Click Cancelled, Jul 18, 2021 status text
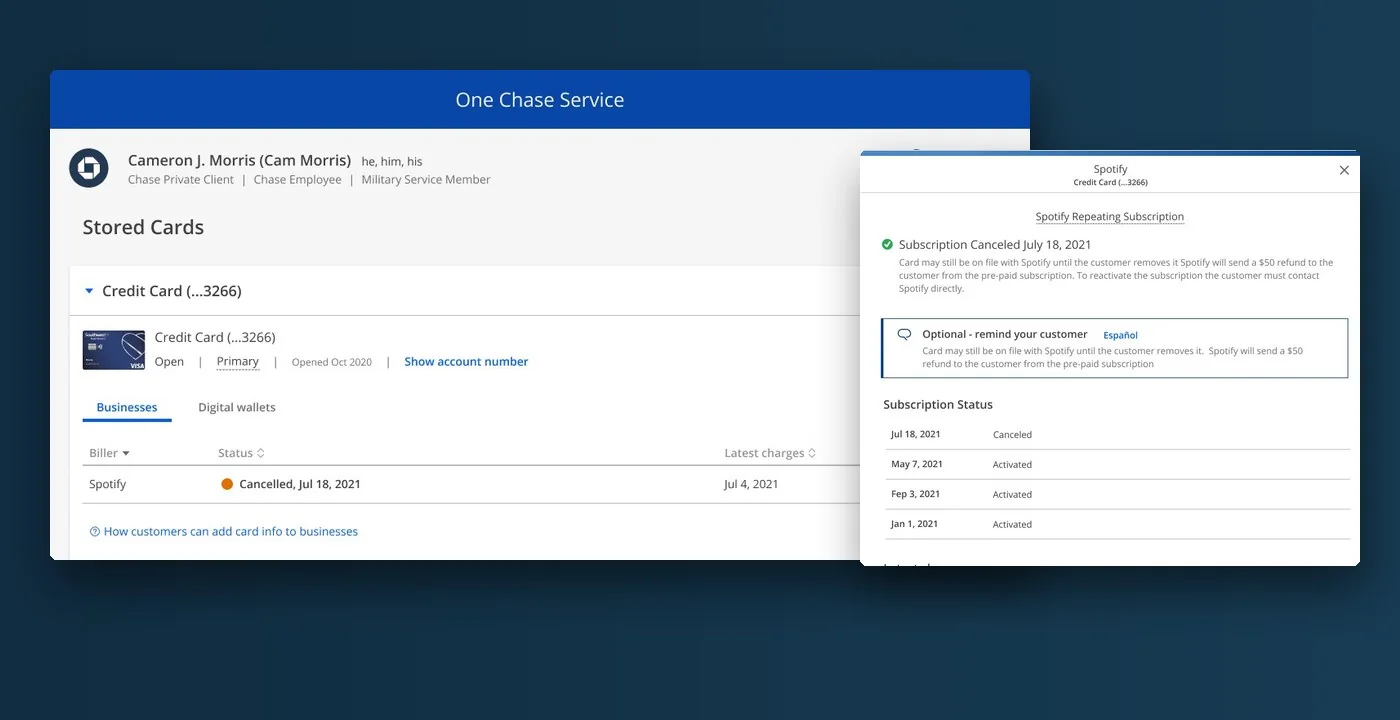This screenshot has width=1400, height=720. point(300,484)
